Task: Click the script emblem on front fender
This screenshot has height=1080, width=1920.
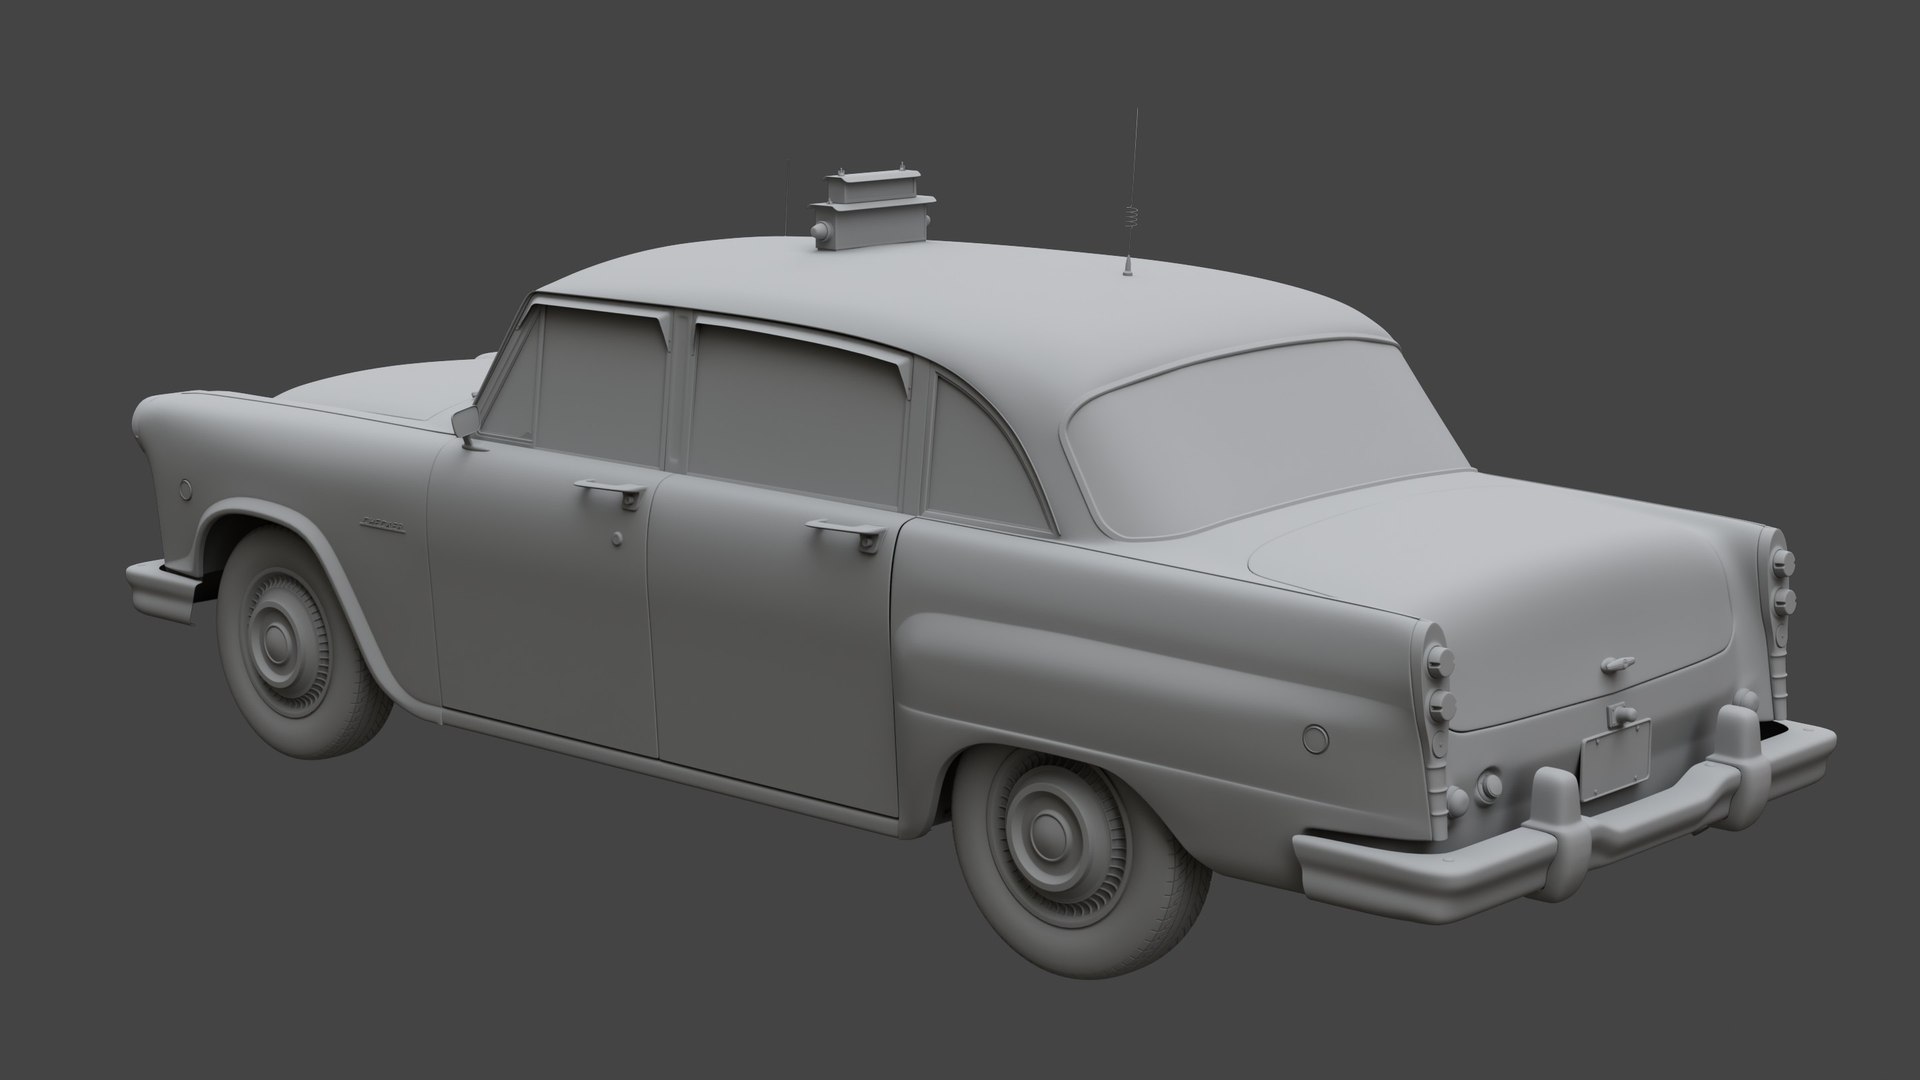Action: coord(383,524)
